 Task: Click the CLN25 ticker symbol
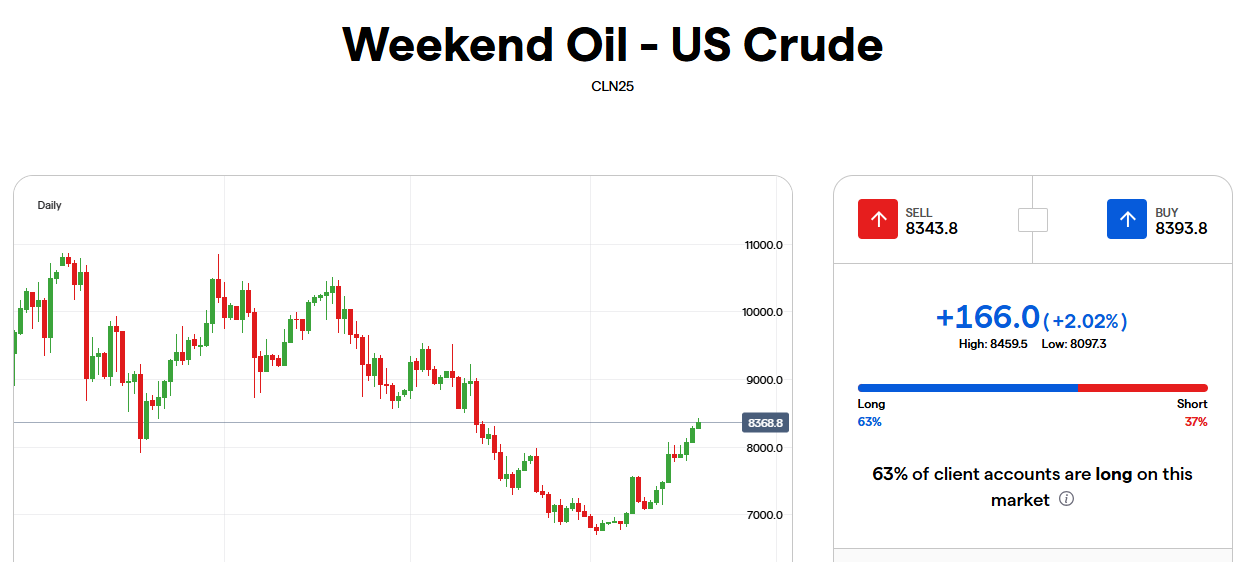pos(613,86)
